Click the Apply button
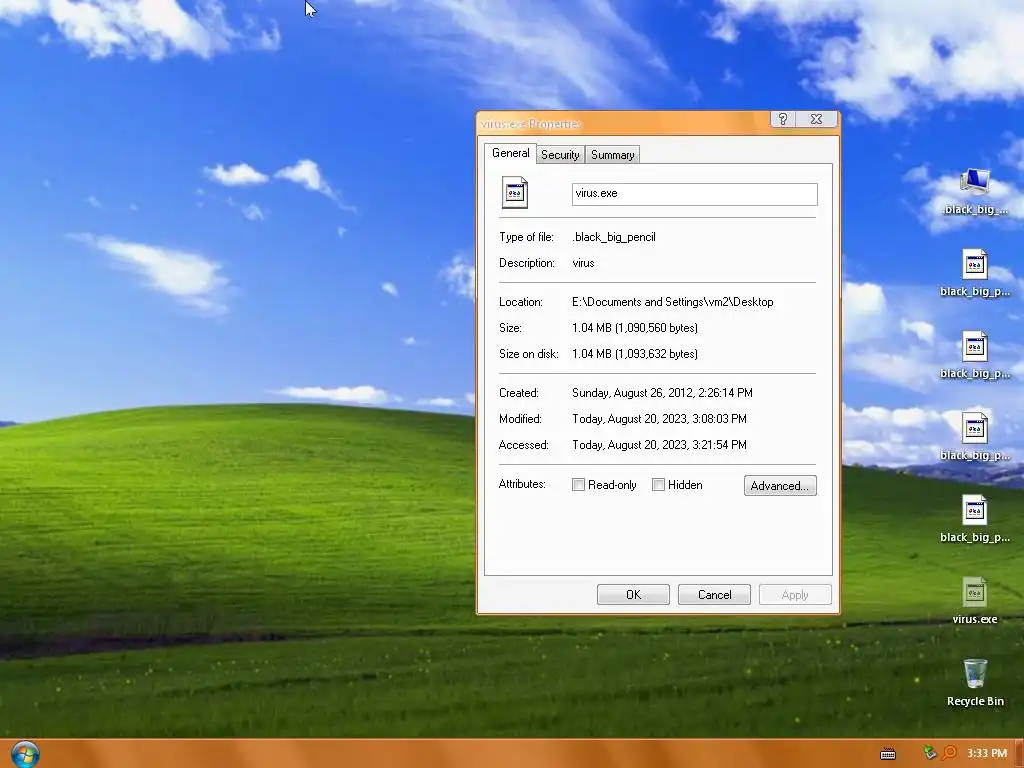Image resolution: width=1024 pixels, height=768 pixels. pos(795,594)
